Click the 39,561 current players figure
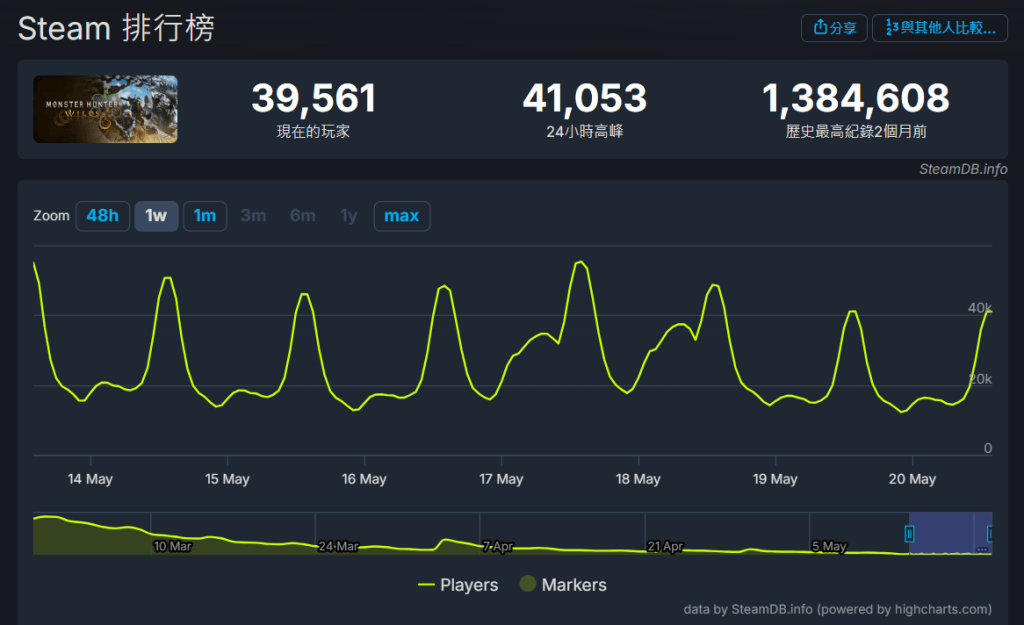This screenshot has height=625, width=1024. pos(313,99)
